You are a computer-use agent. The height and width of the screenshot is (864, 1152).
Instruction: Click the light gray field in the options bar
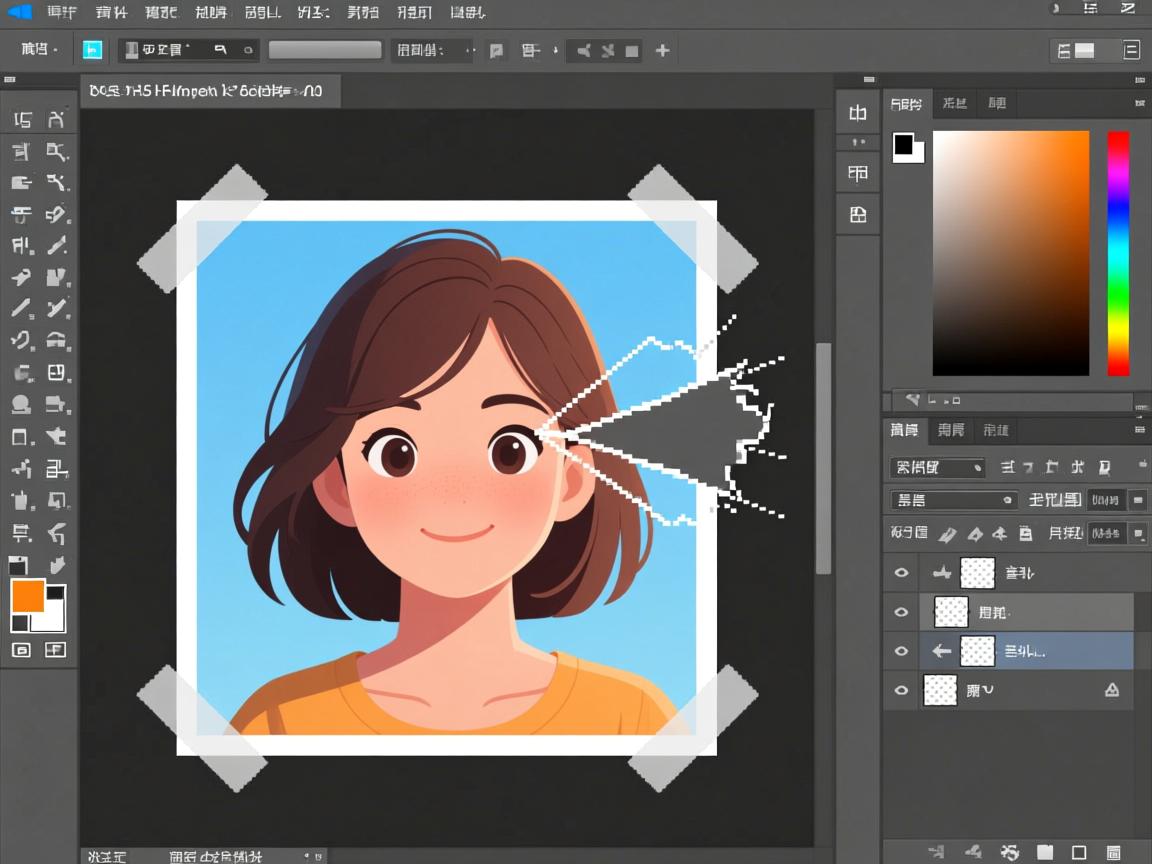click(x=325, y=50)
